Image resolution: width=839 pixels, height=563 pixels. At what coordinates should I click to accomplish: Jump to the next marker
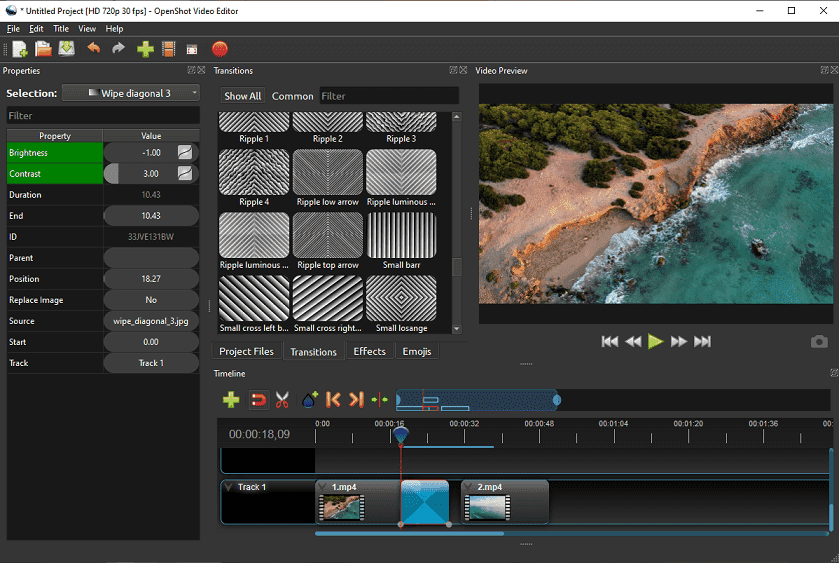click(x=356, y=400)
